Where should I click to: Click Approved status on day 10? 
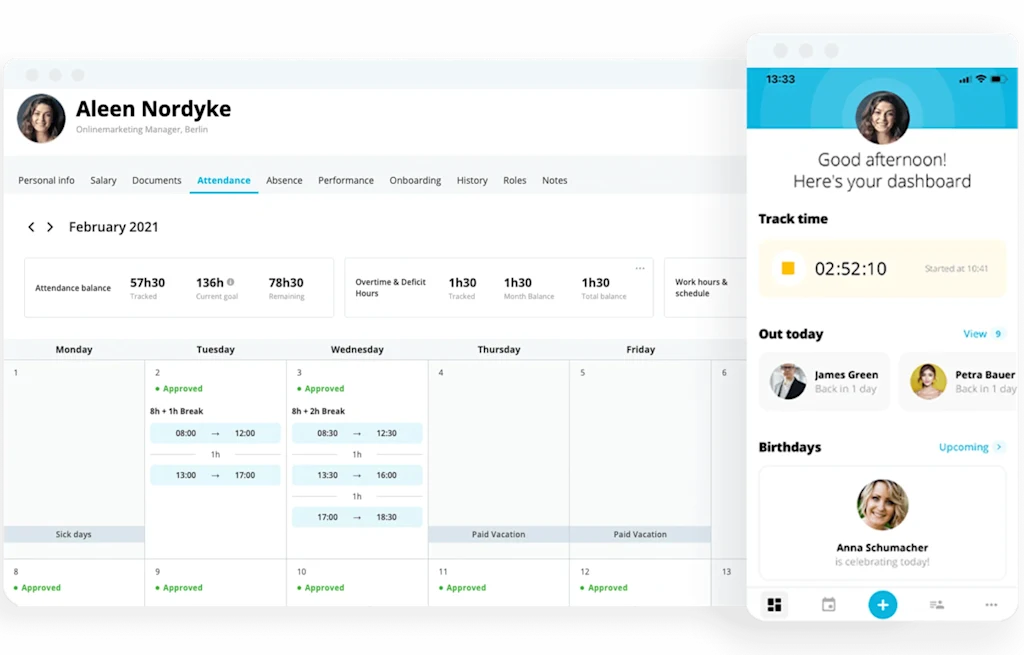pyautogui.click(x=321, y=588)
